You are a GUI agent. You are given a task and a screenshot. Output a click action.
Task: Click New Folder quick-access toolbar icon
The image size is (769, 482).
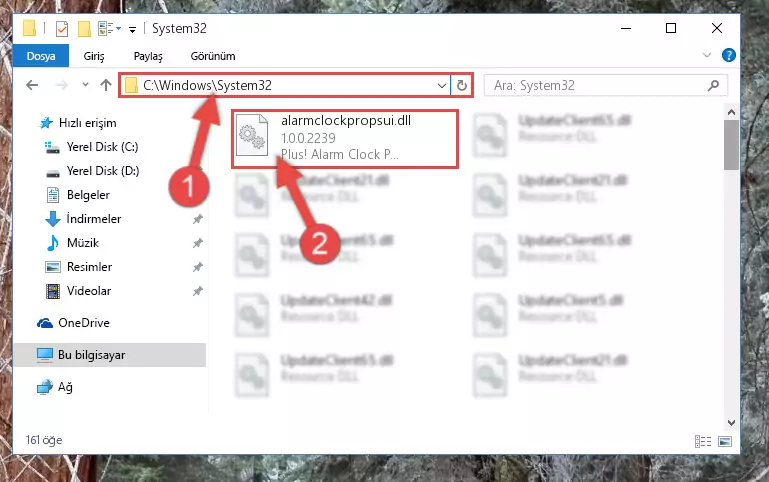(x=84, y=29)
